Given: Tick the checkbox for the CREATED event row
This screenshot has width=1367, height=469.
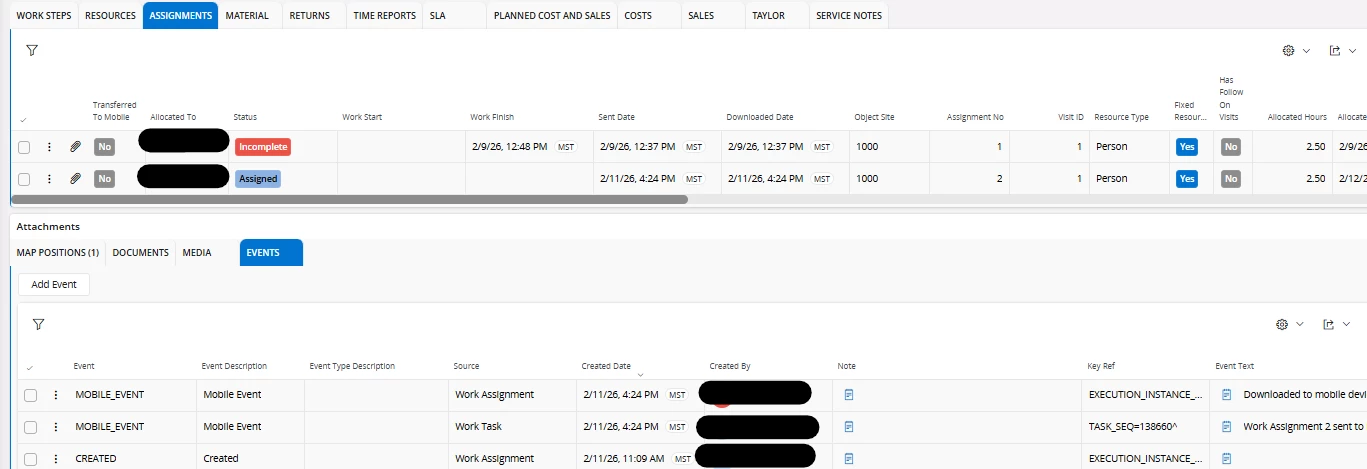Looking at the screenshot, I should click(x=31, y=459).
